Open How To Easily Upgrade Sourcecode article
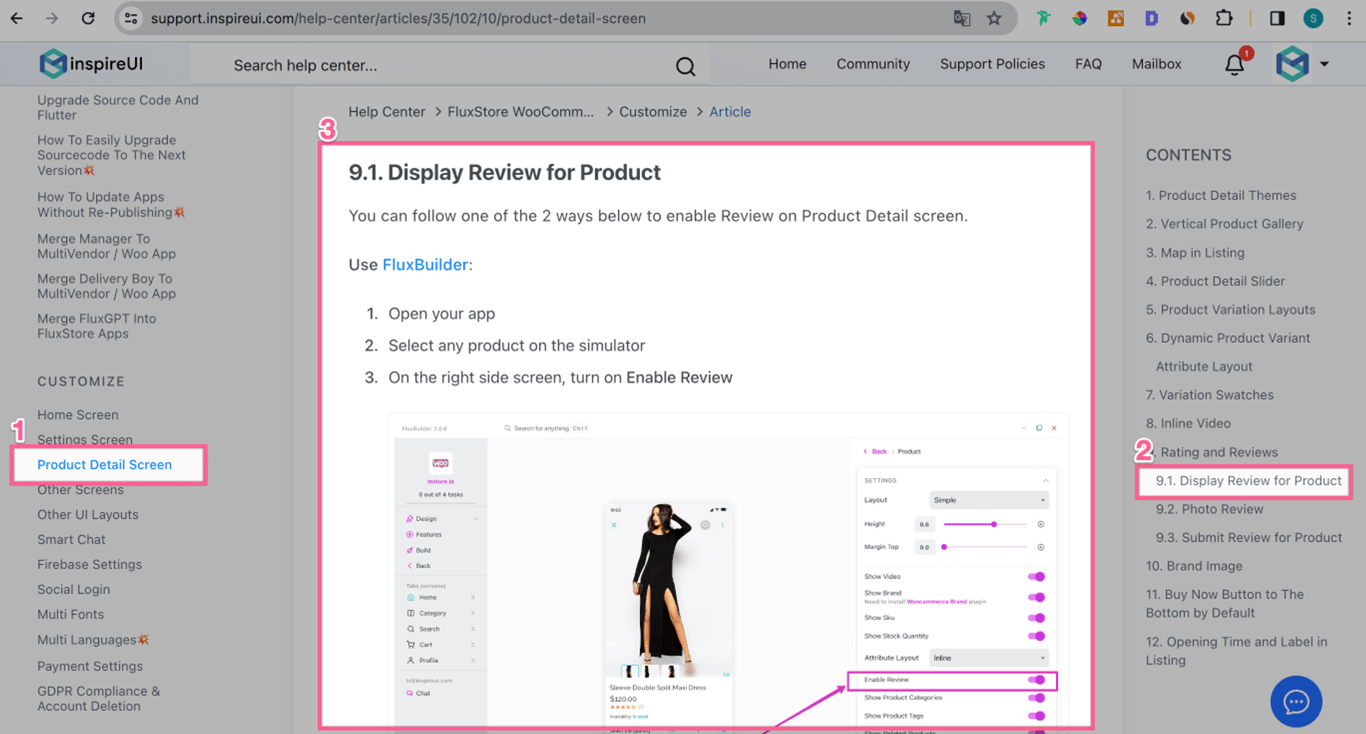This screenshot has width=1366, height=734. pos(112,155)
